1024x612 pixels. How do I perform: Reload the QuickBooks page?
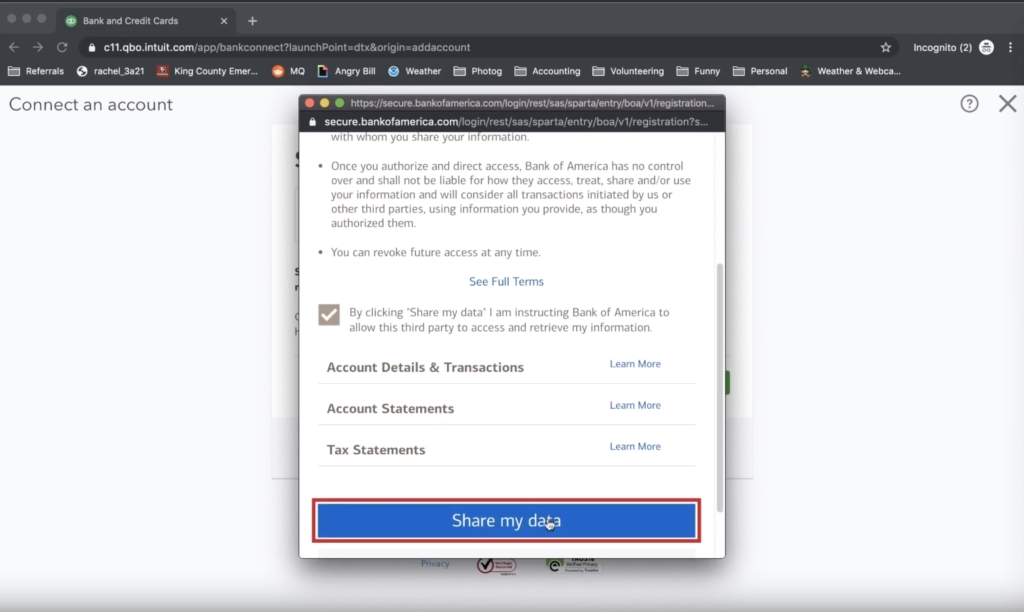(62, 47)
